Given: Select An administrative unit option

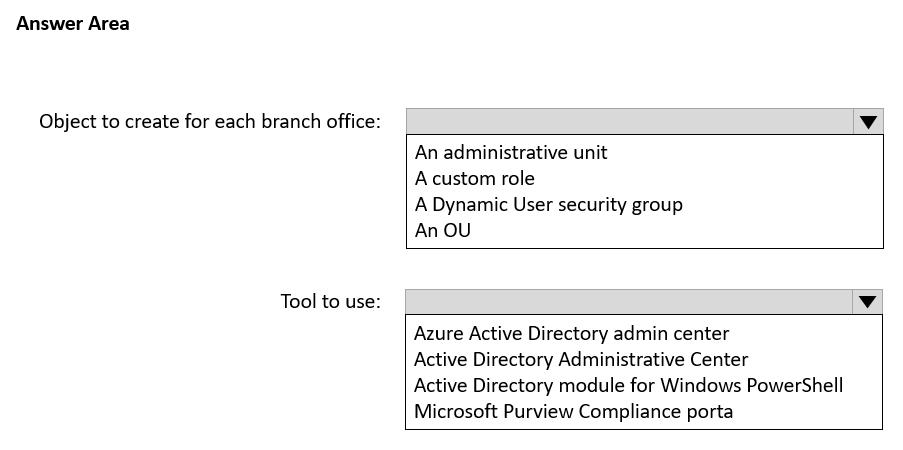Looking at the screenshot, I should click(x=511, y=152).
